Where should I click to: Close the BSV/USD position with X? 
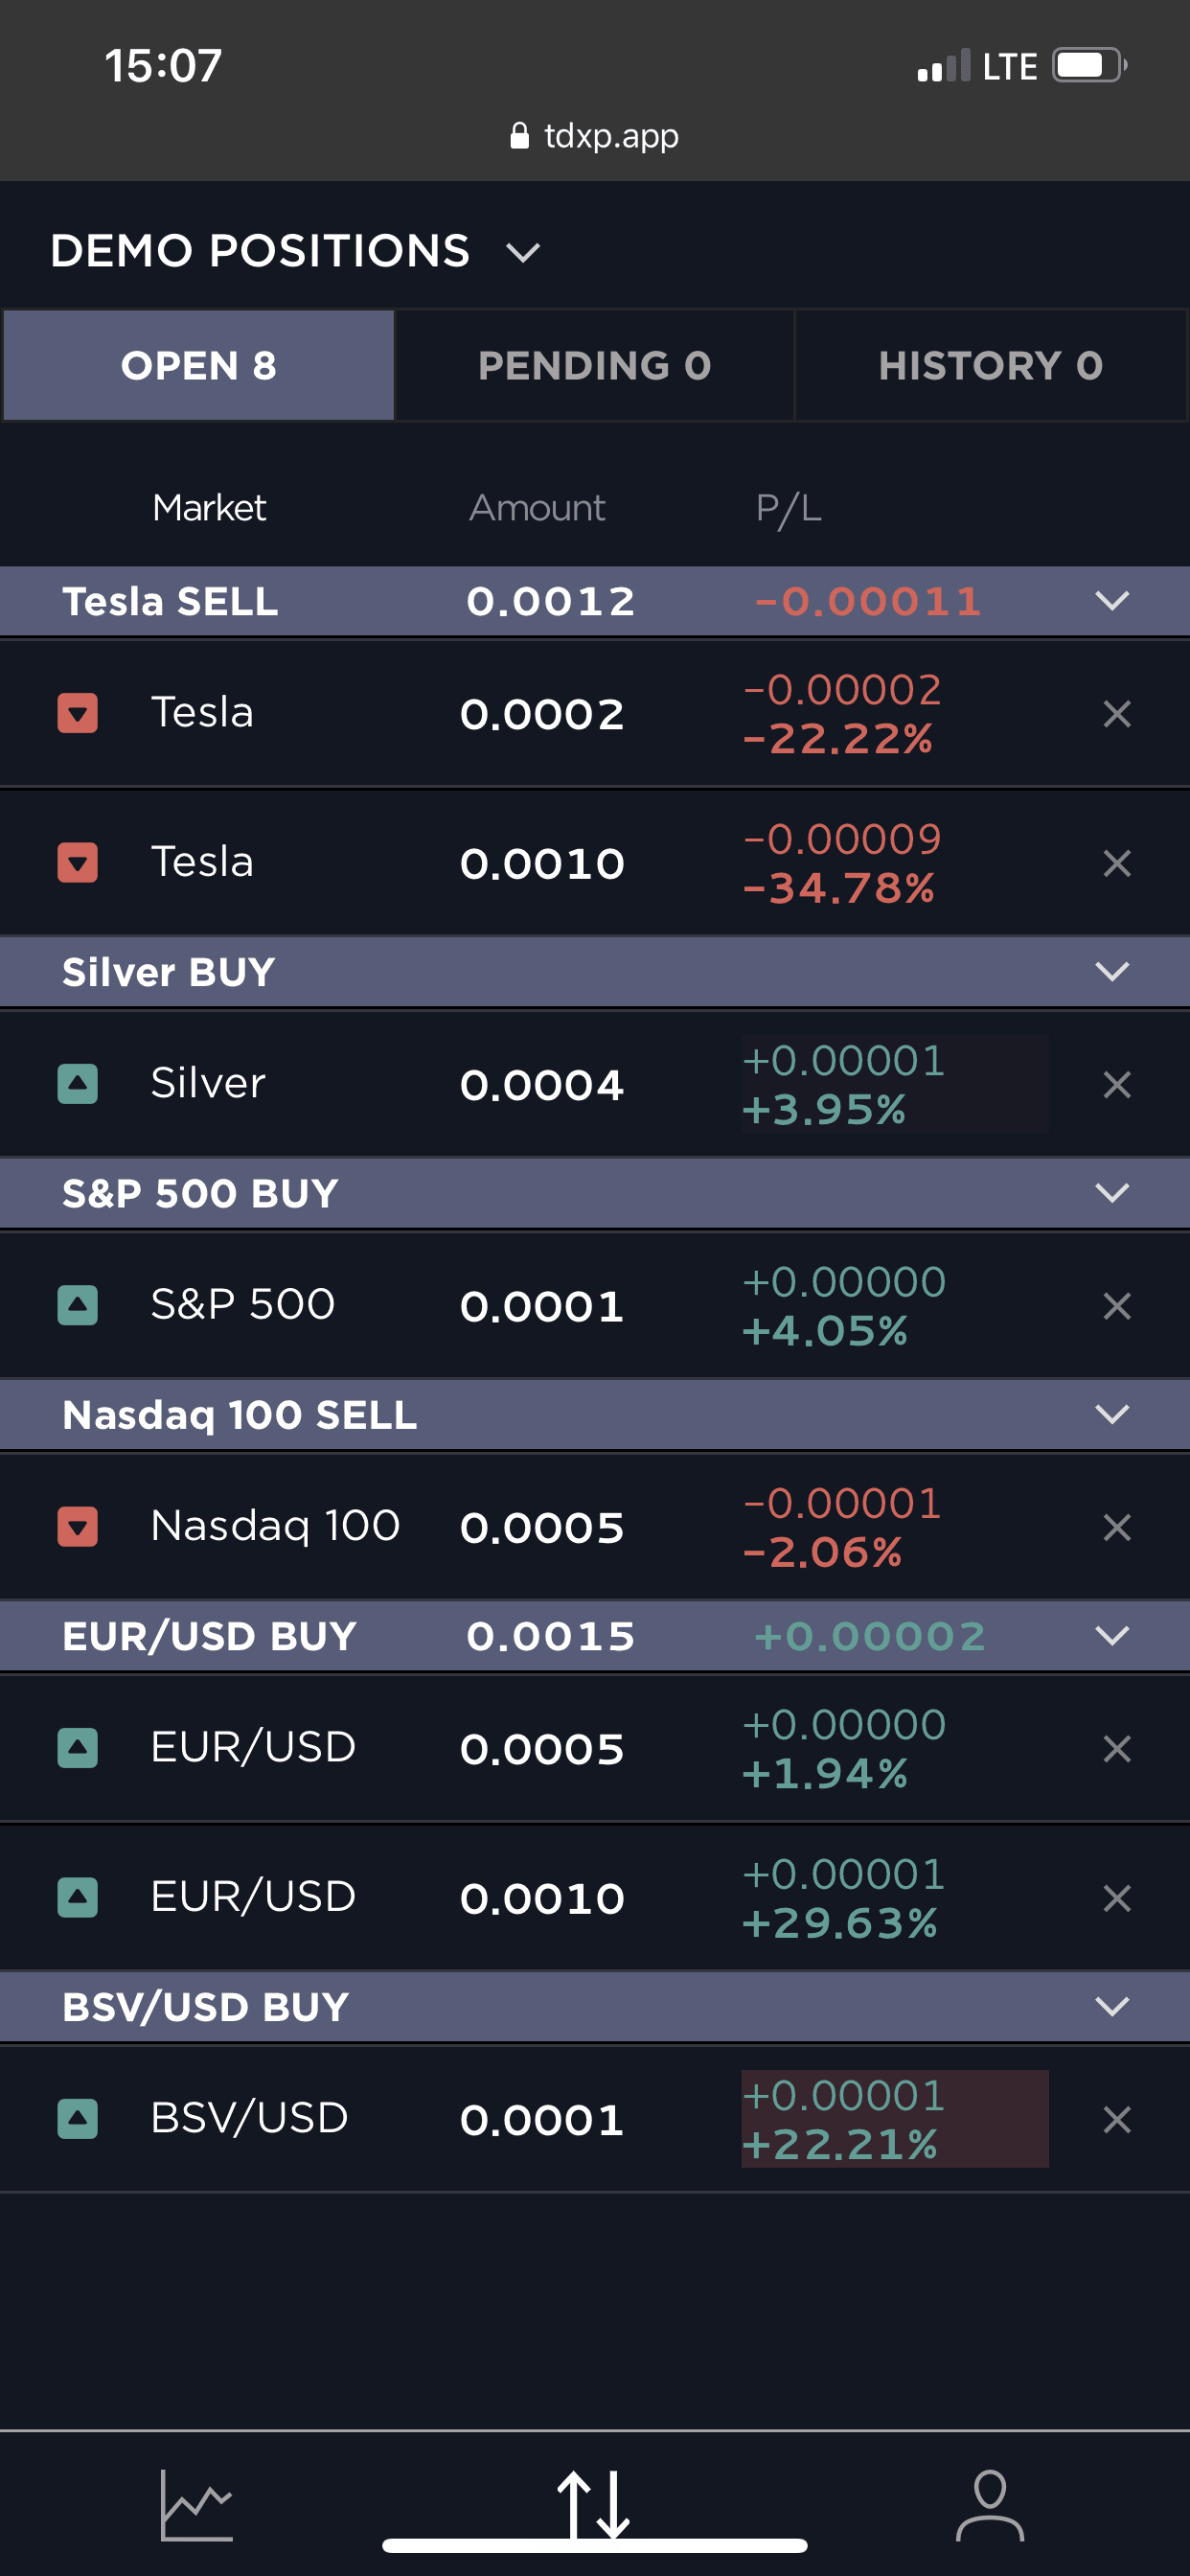click(1116, 2119)
